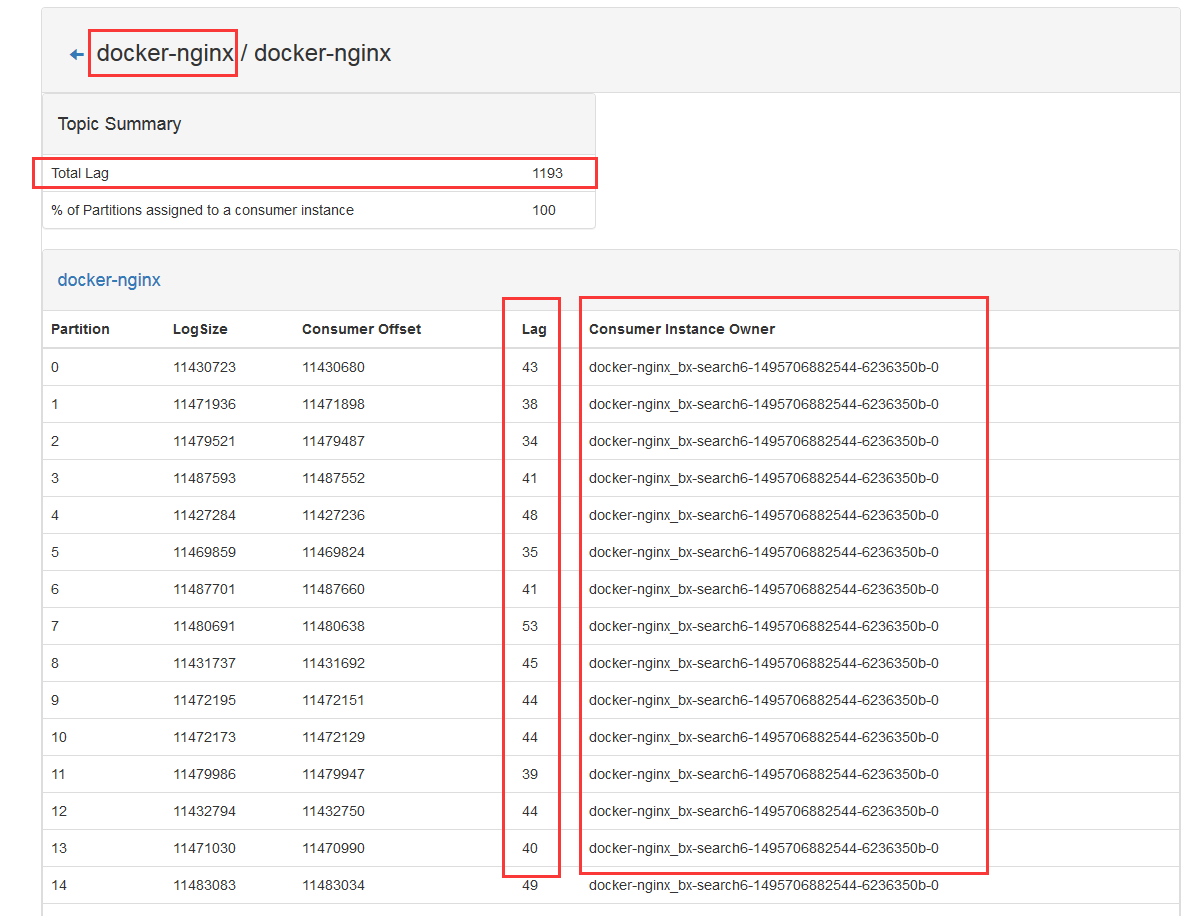This screenshot has height=916, width=1195.
Task: Select LogSize 11483083
Action: pyautogui.click(x=204, y=886)
